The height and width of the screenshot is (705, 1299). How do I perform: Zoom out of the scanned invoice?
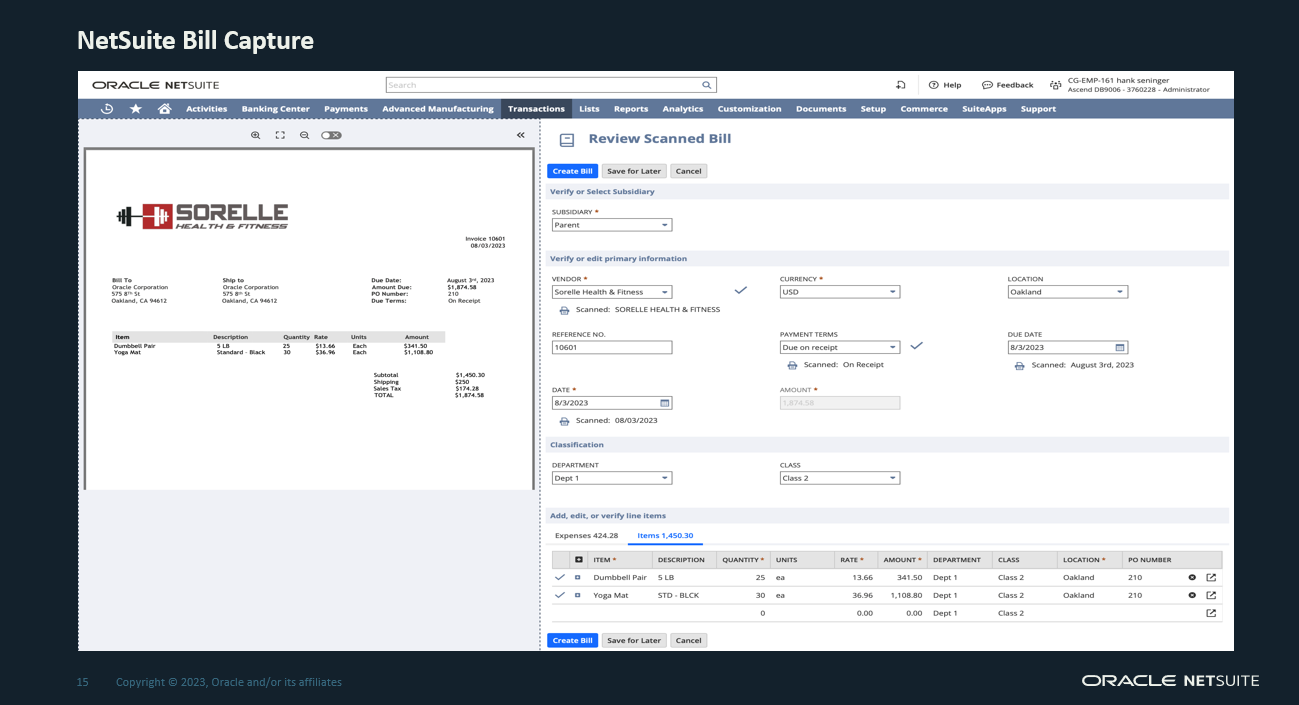[x=304, y=134]
